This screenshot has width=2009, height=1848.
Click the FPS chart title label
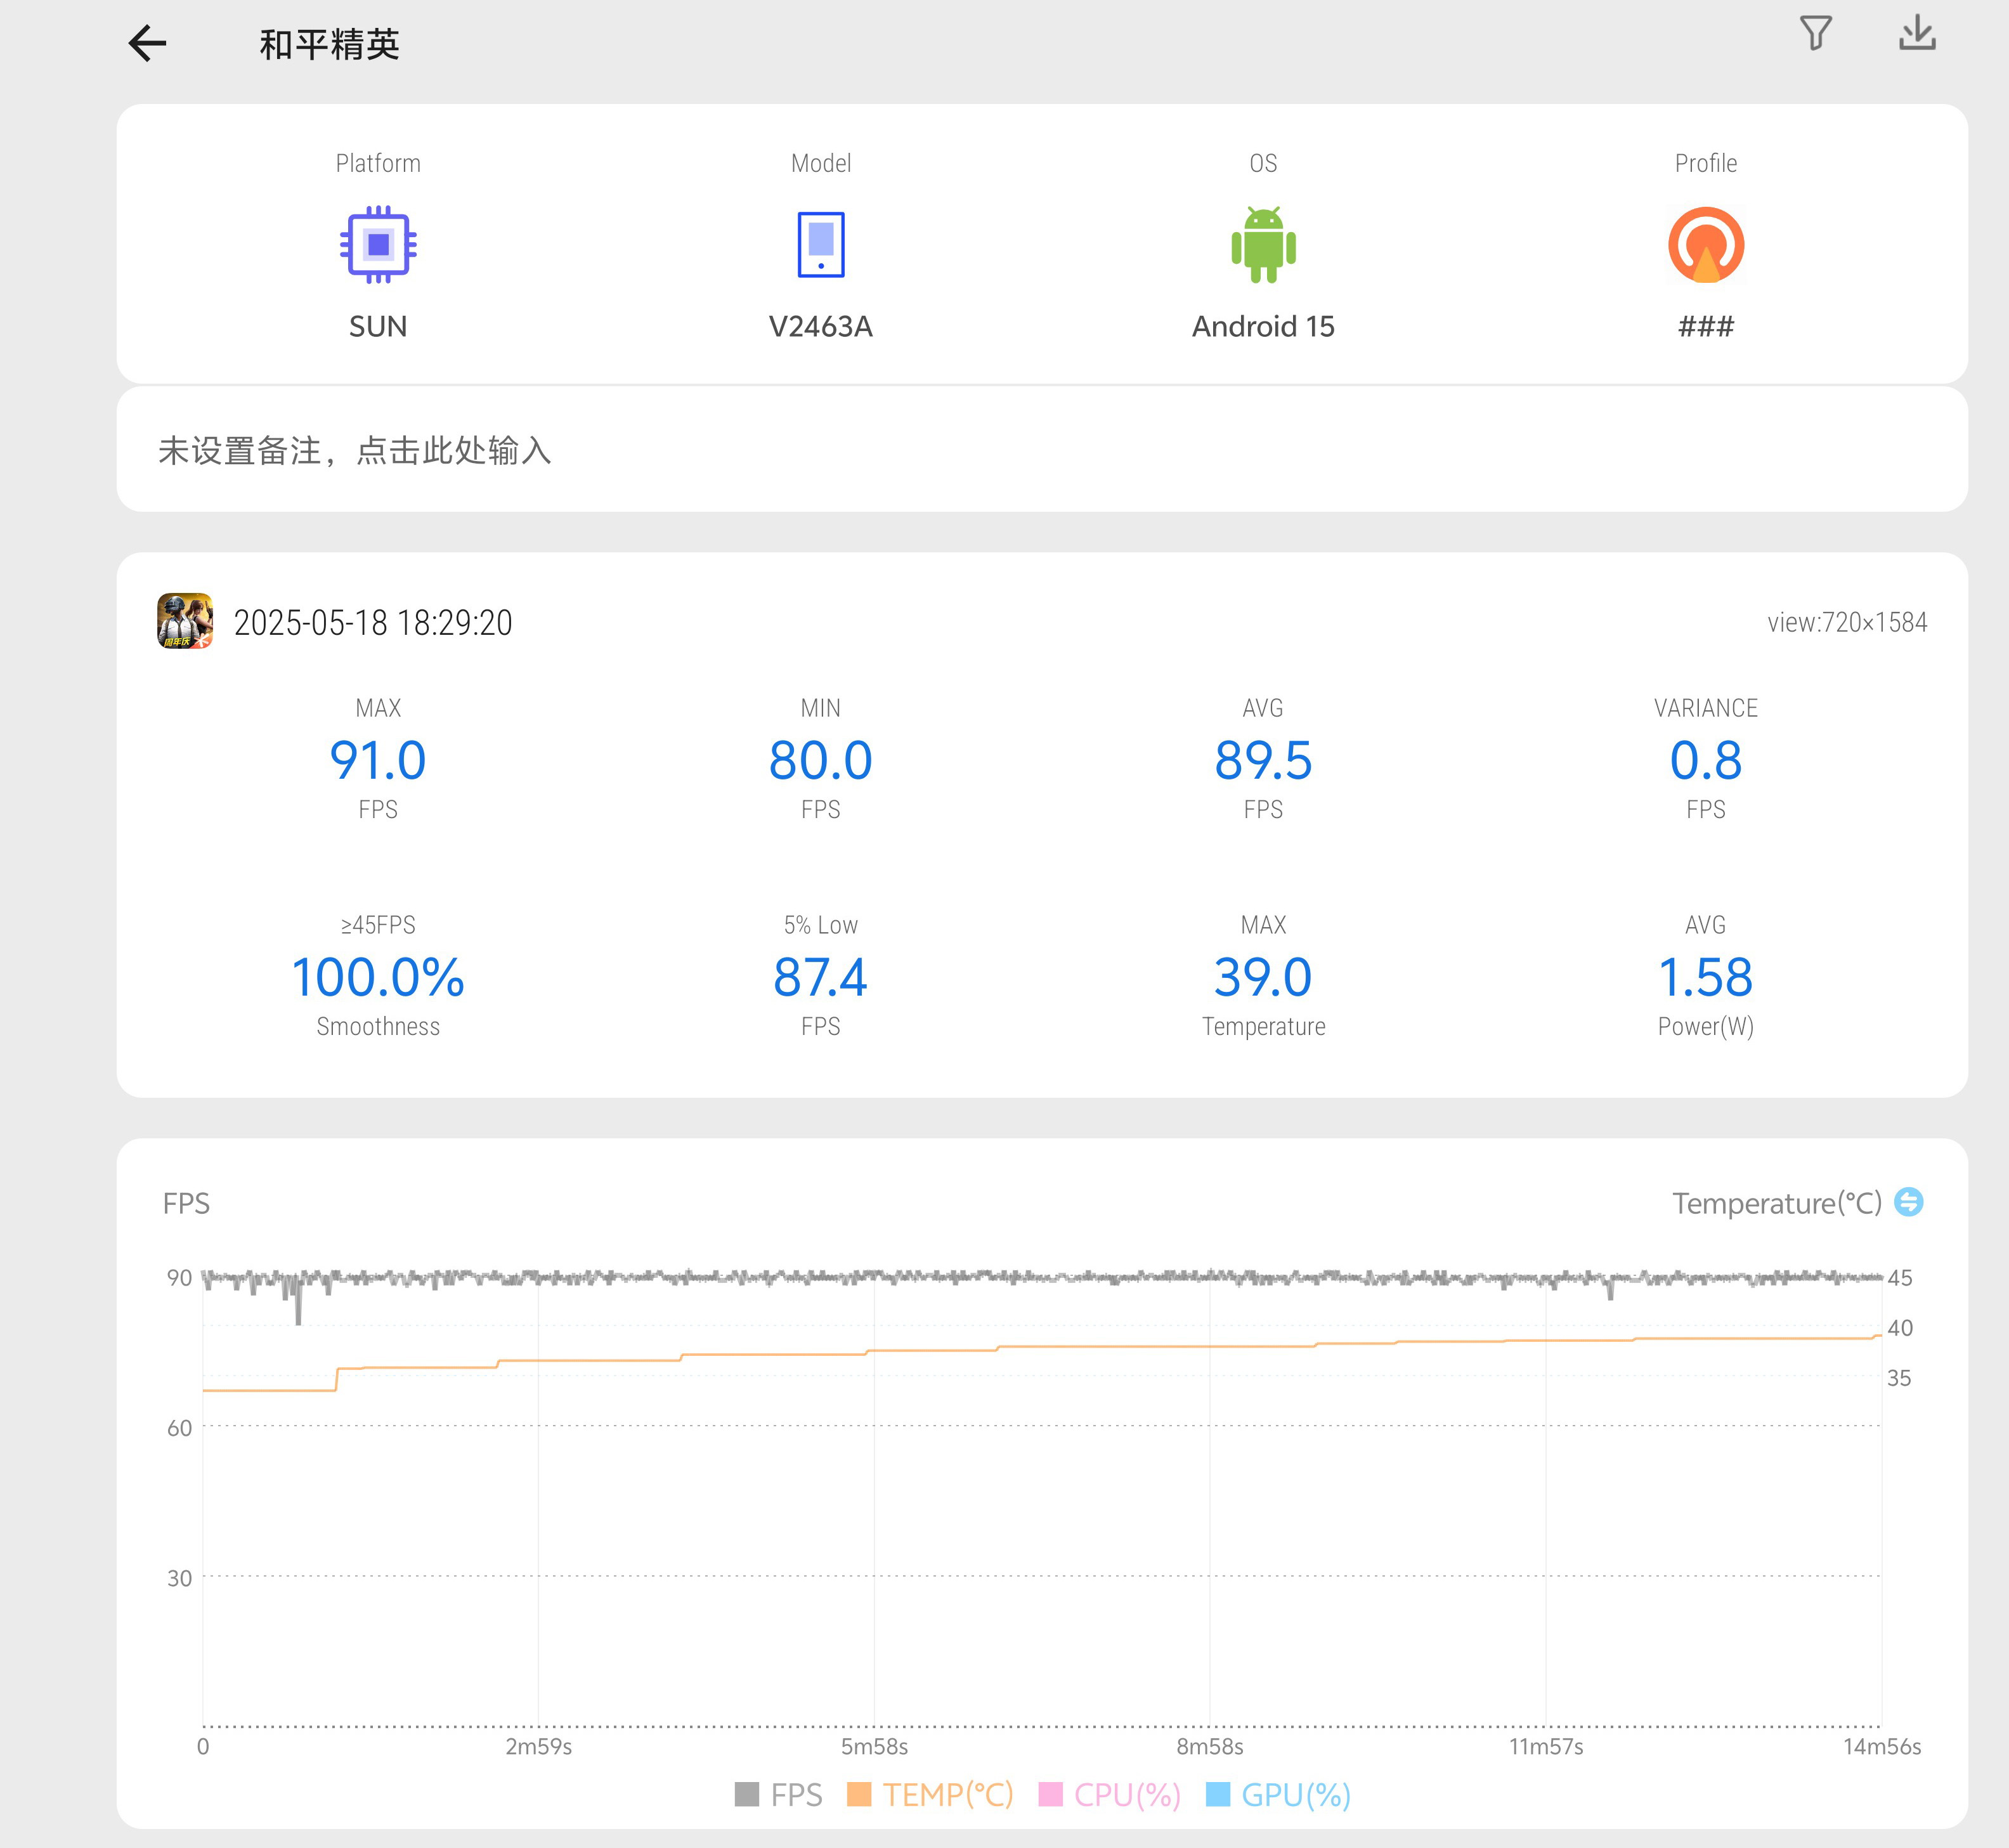(186, 1203)
